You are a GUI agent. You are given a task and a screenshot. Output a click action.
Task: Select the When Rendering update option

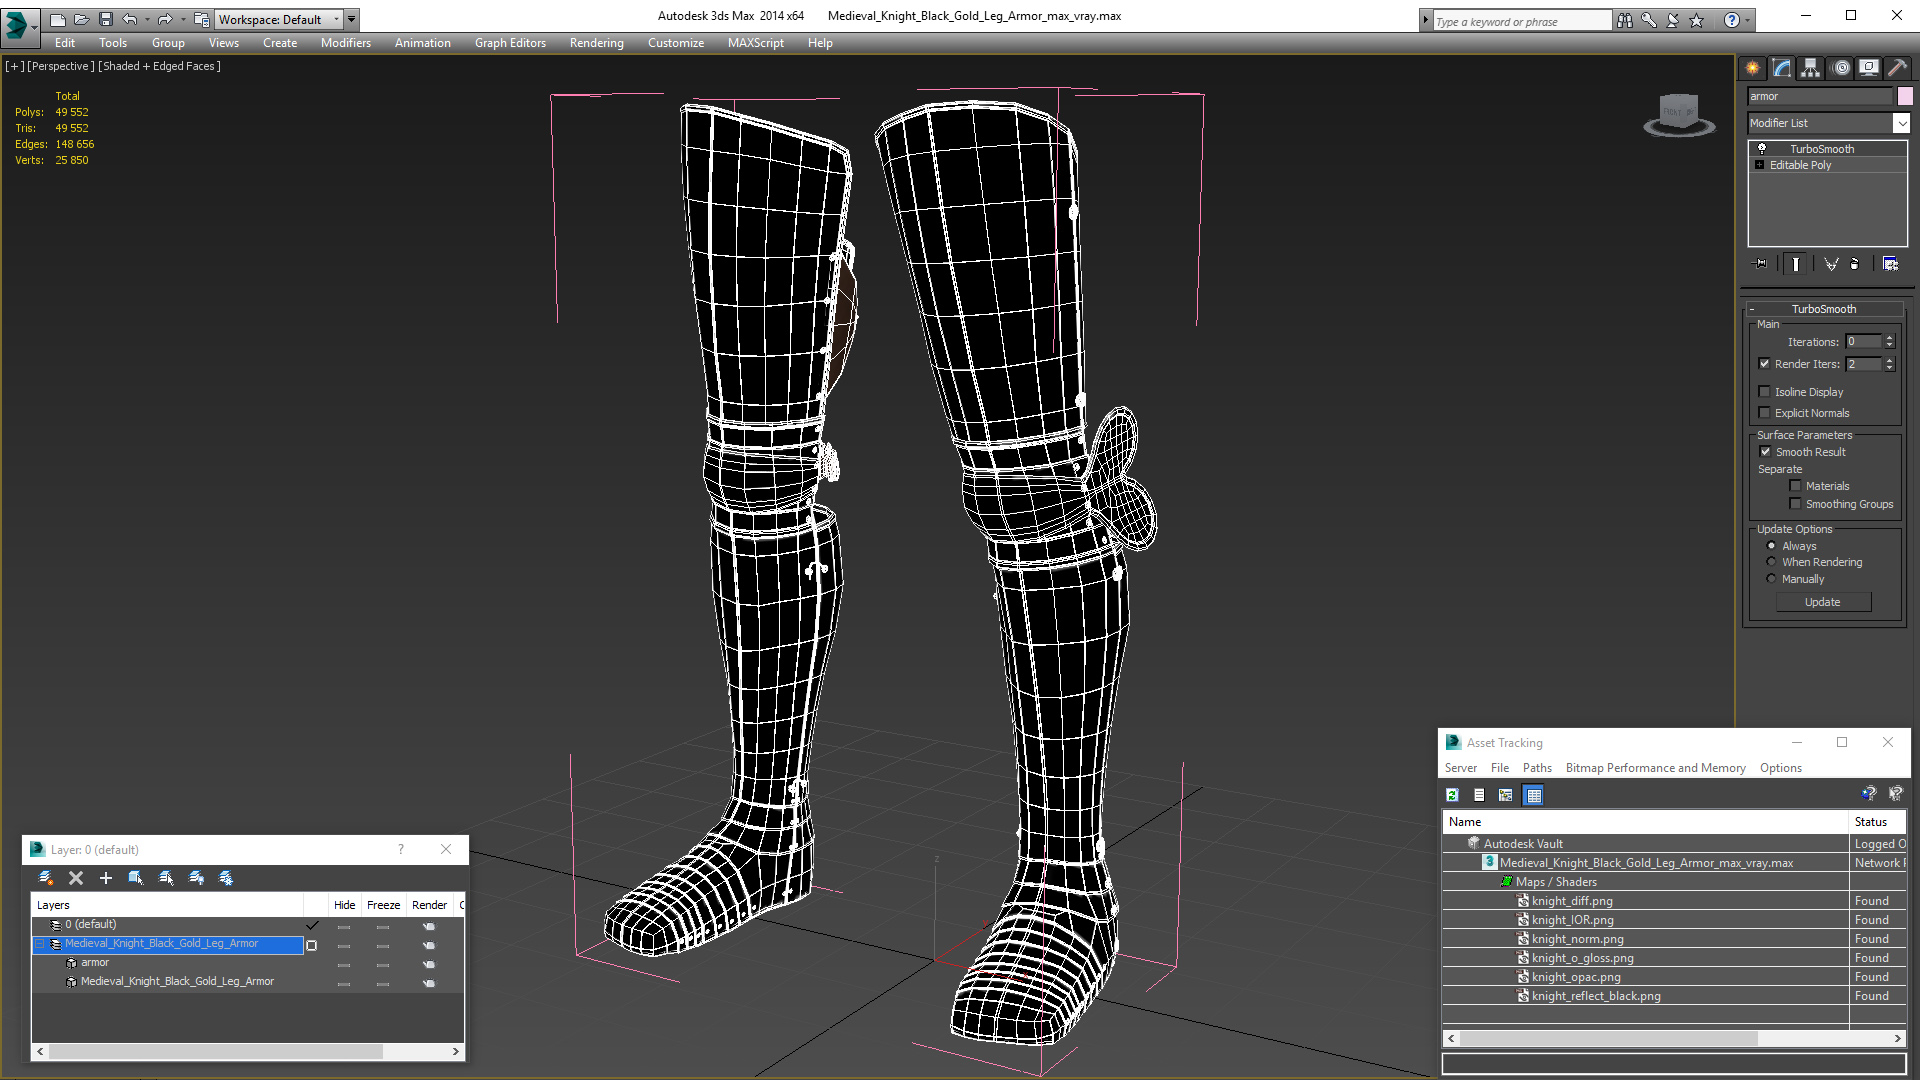click(x=1772, y=562)
